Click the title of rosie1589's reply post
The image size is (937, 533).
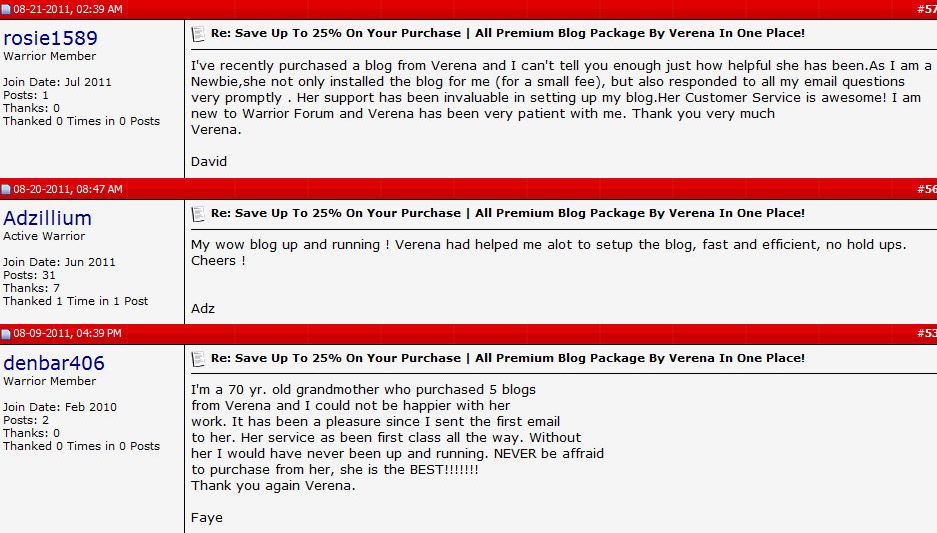tap(508, 33)
